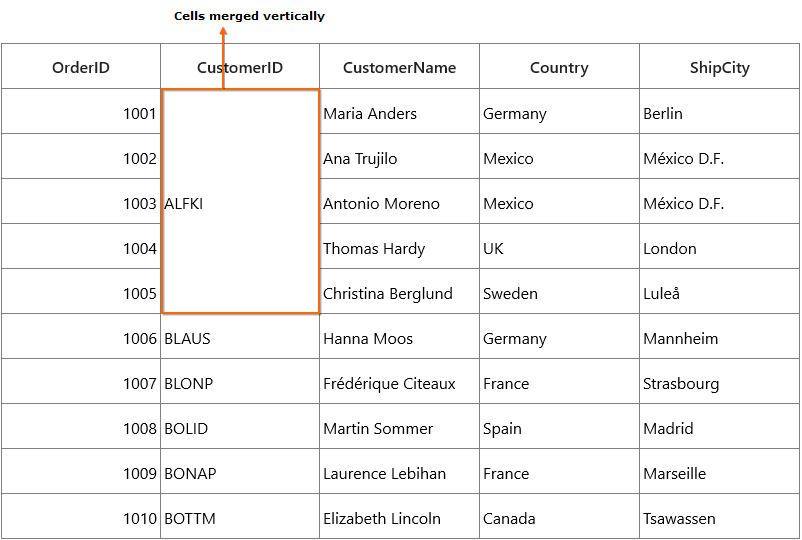Click the UK country cell

pos(559,246)
